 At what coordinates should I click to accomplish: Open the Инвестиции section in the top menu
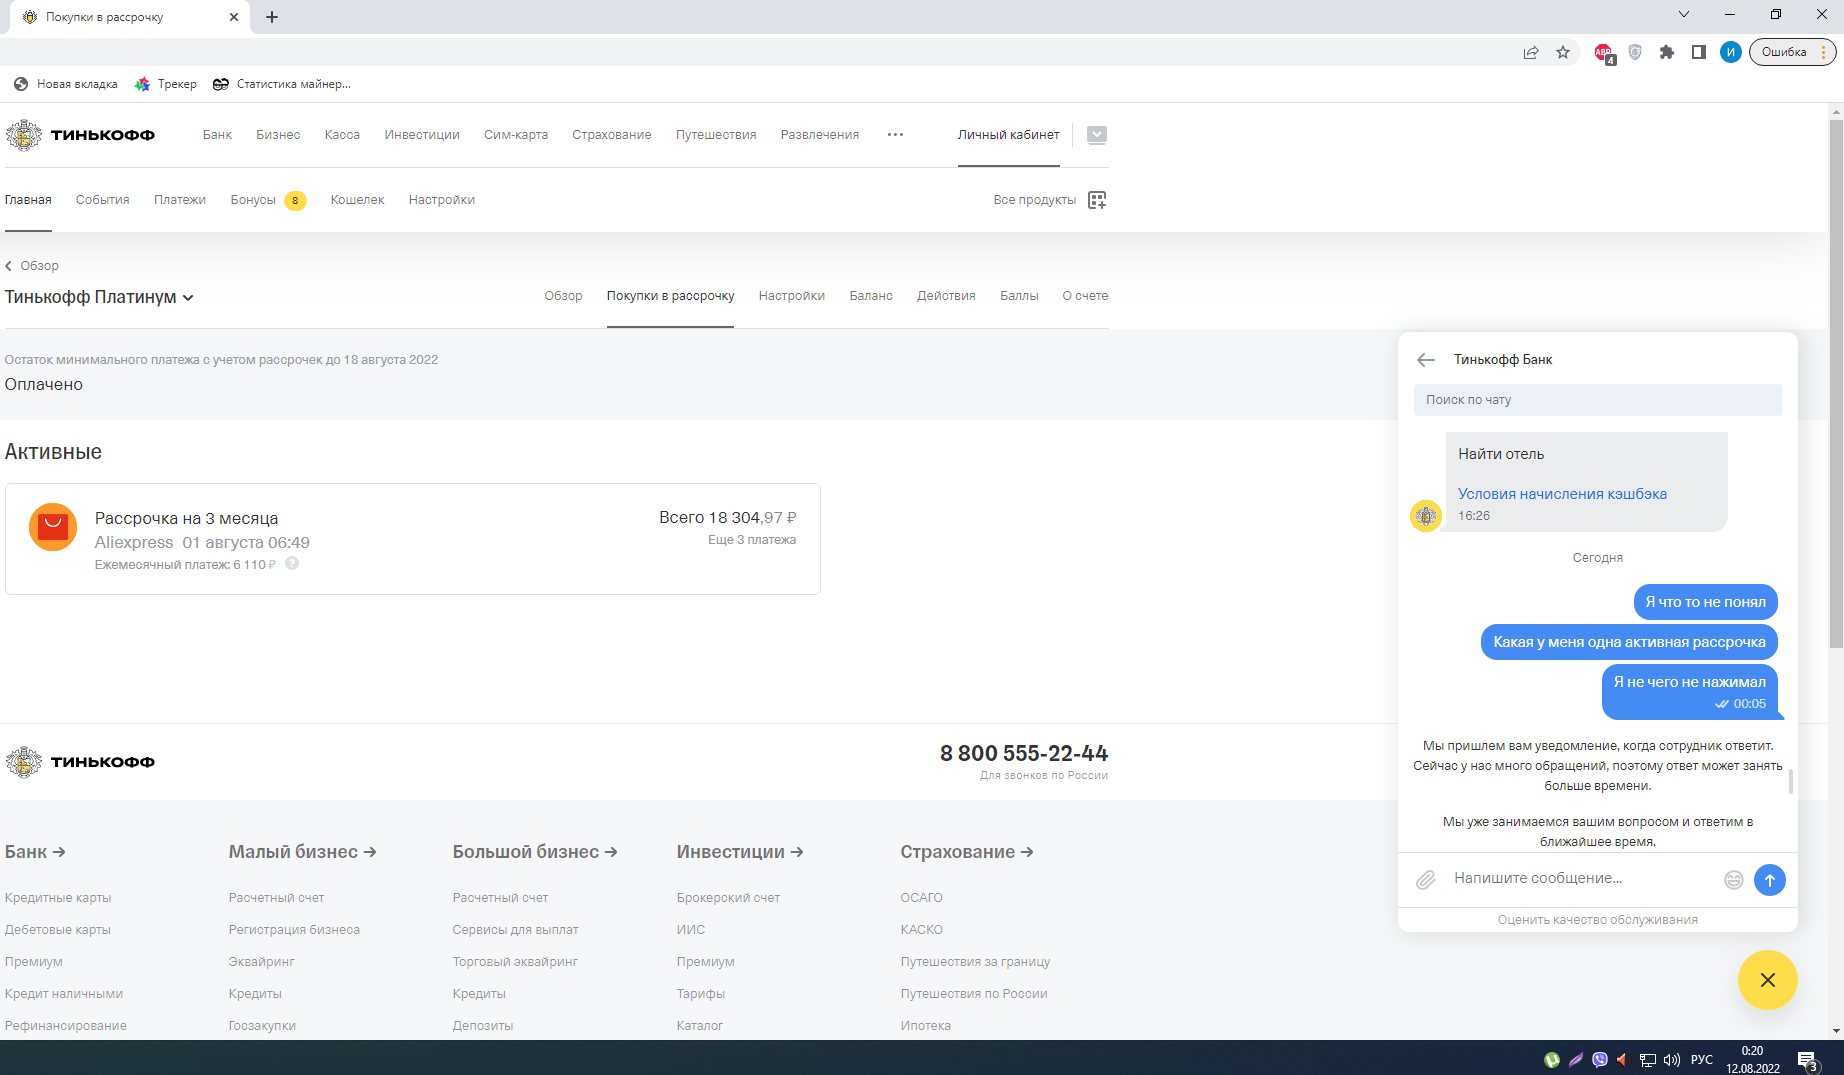pos(422,135)
